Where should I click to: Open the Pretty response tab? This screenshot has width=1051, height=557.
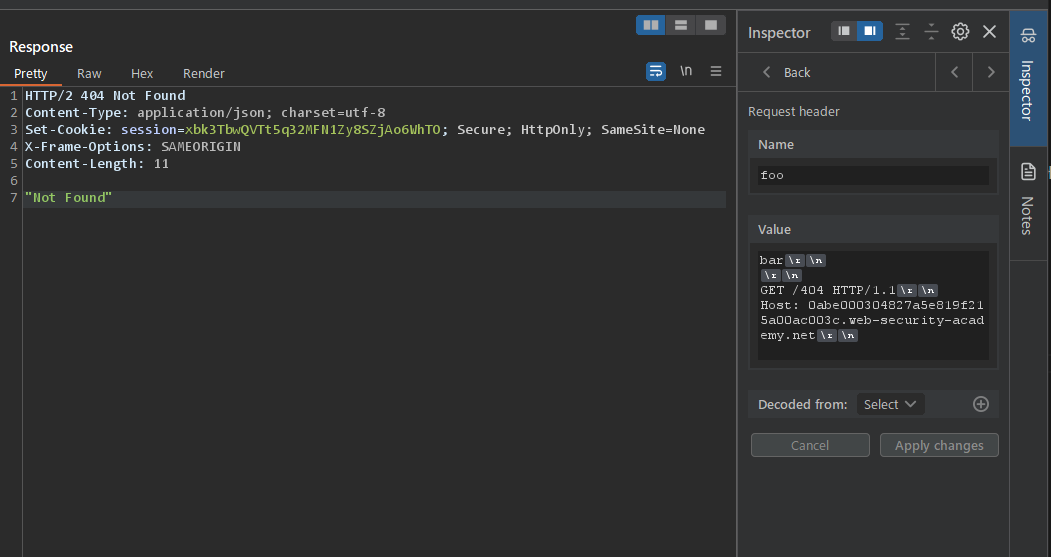31,73
